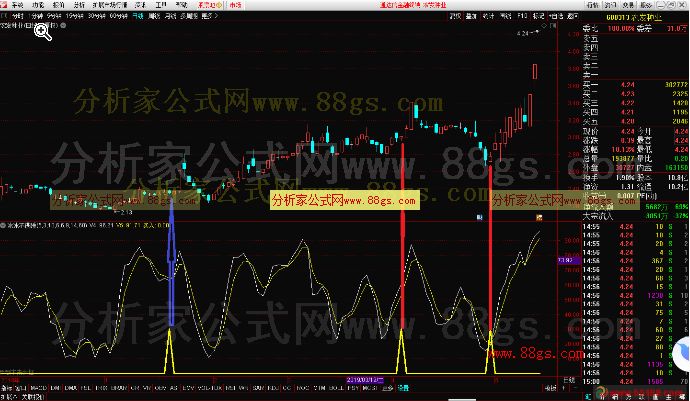The width and height of the screenshot is (690, 401).
Task: Select the TRIX indicator tab
Action: (x=102, y=388)
